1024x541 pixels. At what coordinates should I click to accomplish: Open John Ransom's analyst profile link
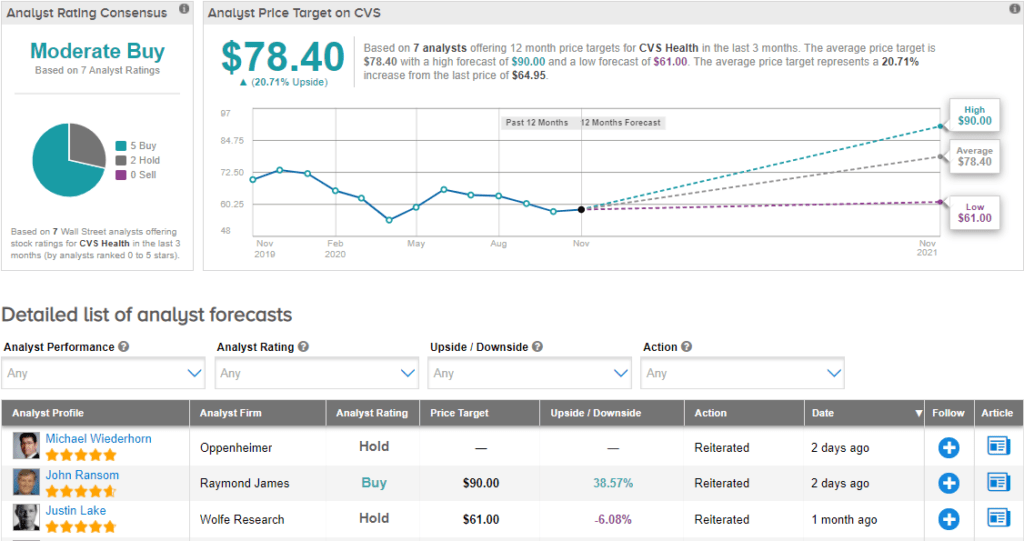[82, 475]
